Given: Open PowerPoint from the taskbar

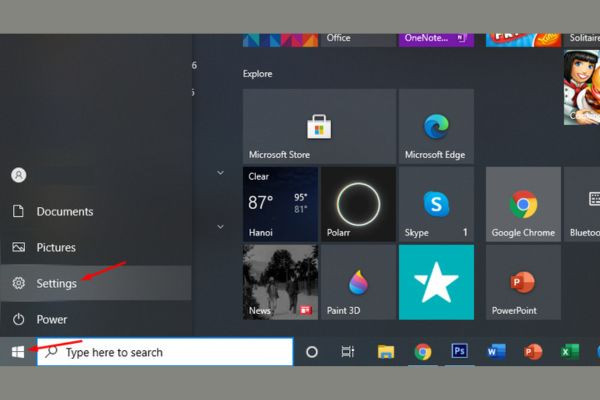Looking at the screenshot, I should (x=533, y=352).
